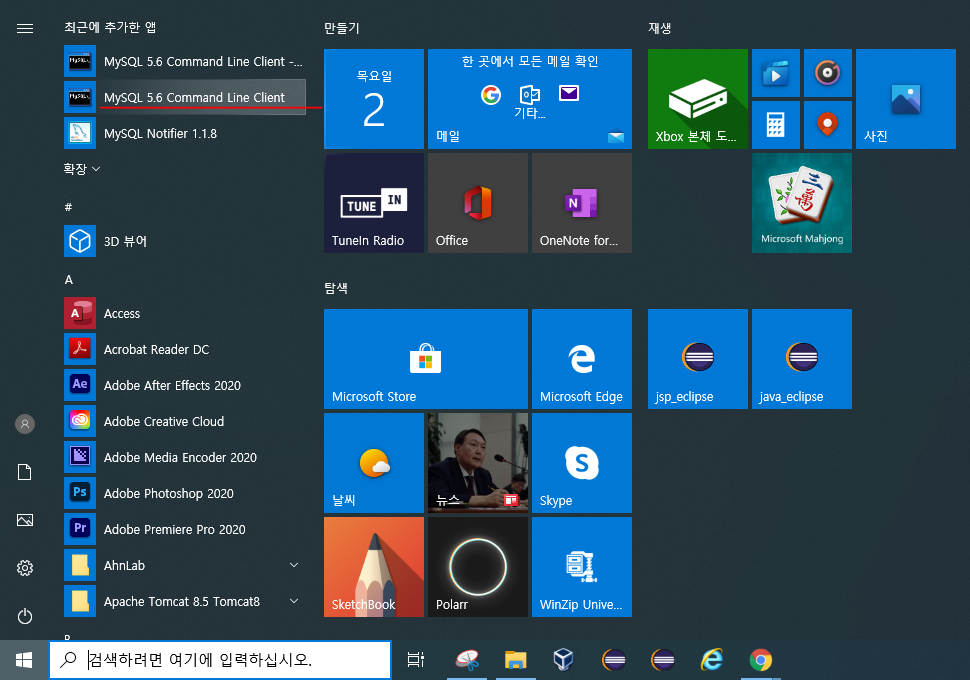The height and width of the screenshot is (681, 970).
Task: Open the Maps small tile
Action: click(828, 125)
